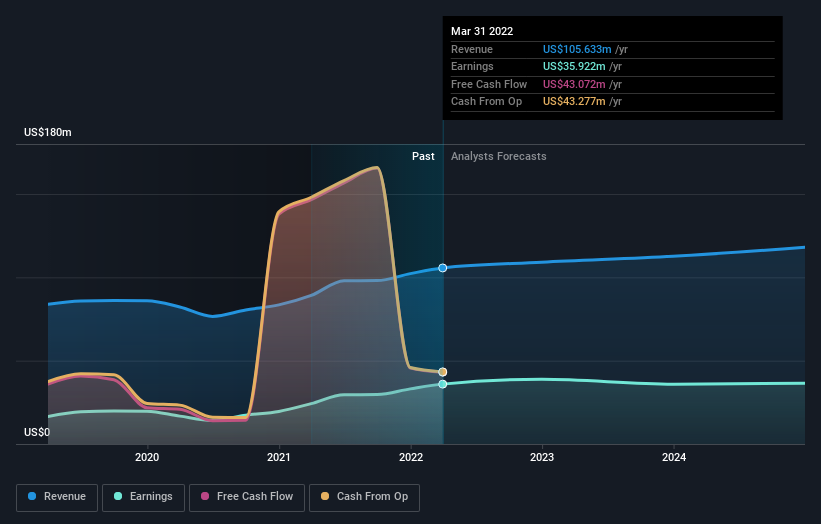
Task: Click the Cash From Op data point marker
Action: tap(442, 372)
